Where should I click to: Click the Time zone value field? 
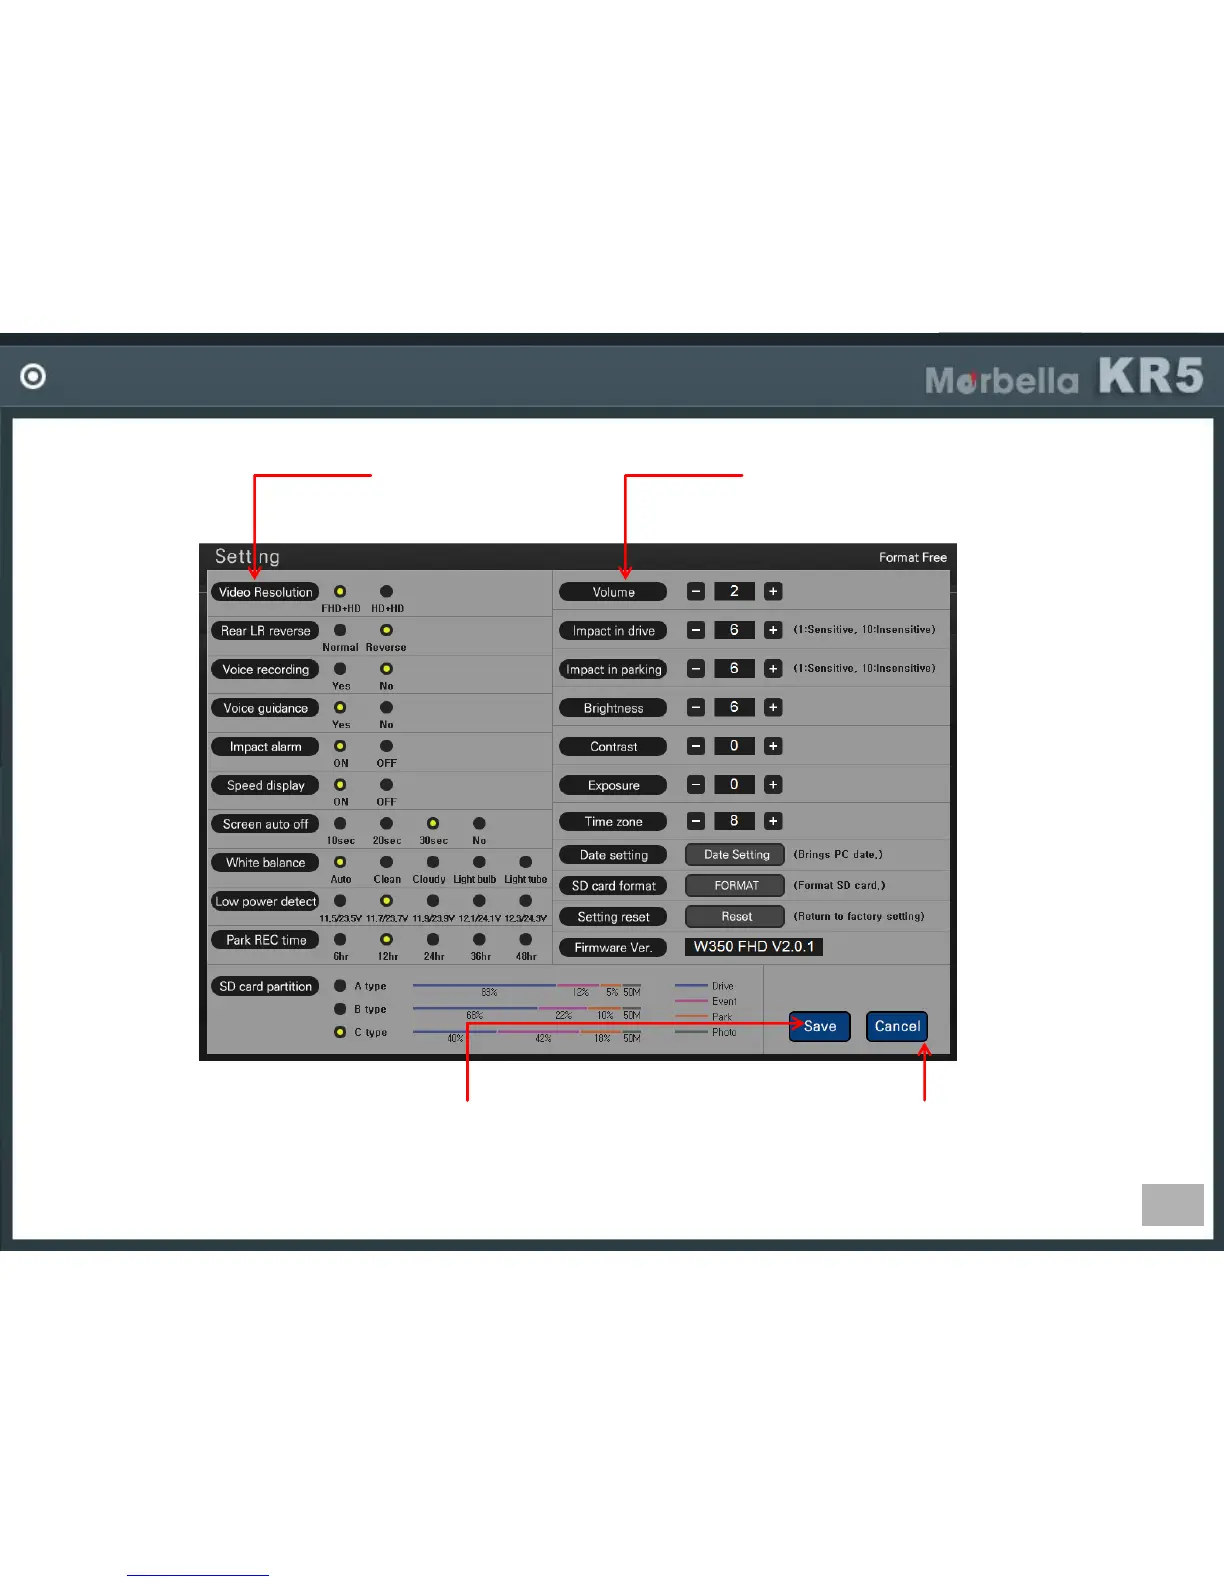pos(734,821)
